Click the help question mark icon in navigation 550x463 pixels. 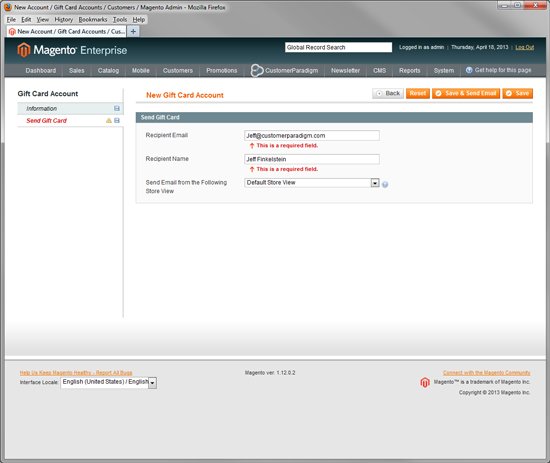(469, 70)
